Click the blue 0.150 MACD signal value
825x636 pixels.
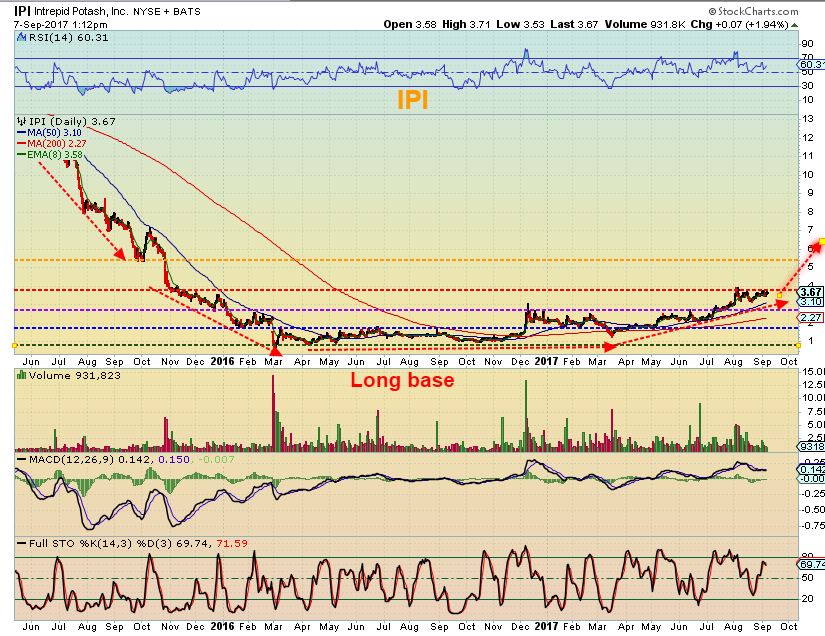click(174, 459)
